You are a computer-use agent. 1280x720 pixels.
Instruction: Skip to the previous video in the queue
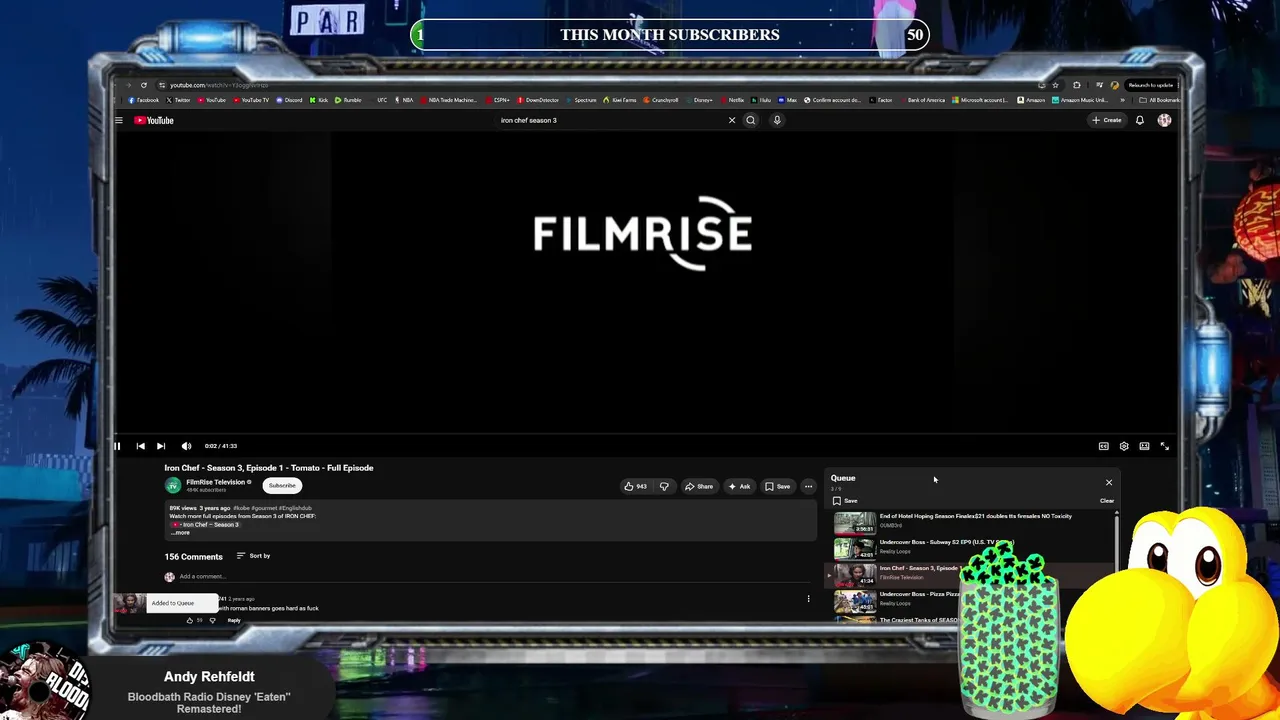coord(140,446)
